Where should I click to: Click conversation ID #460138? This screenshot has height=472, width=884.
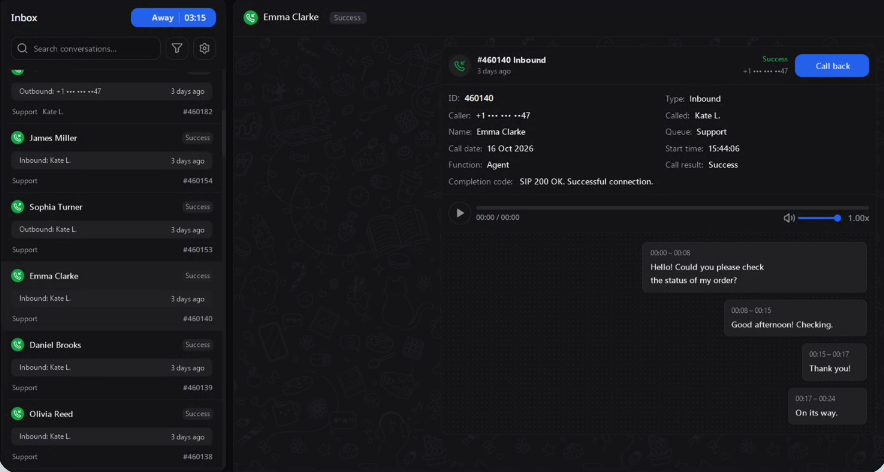coord(197,456)
